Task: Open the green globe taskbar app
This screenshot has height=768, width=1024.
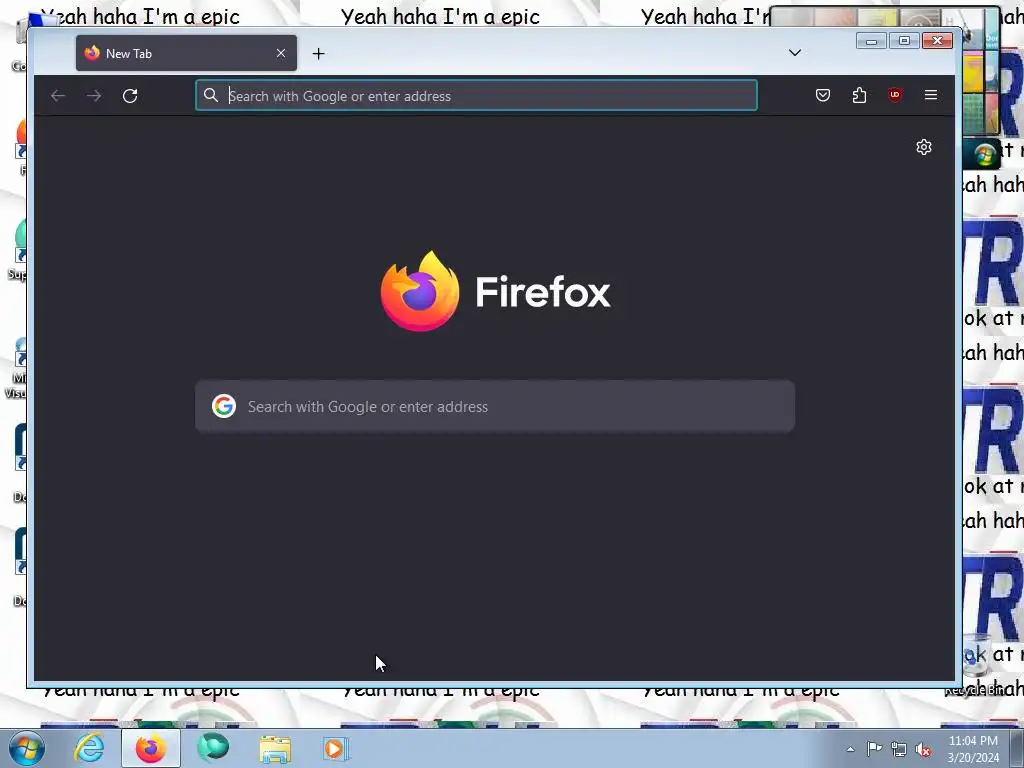Action: pyautogui.click(x=213, y=748)
